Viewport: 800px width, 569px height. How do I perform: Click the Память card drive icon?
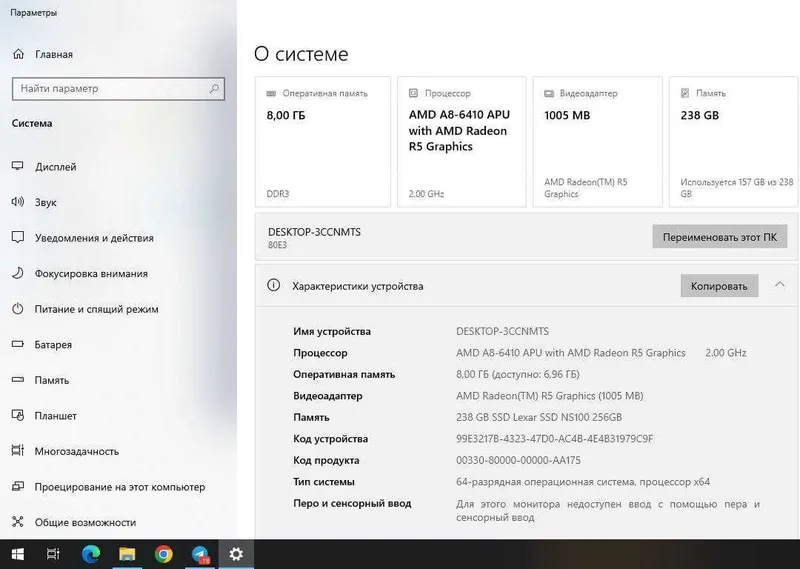tap(685, 93)
